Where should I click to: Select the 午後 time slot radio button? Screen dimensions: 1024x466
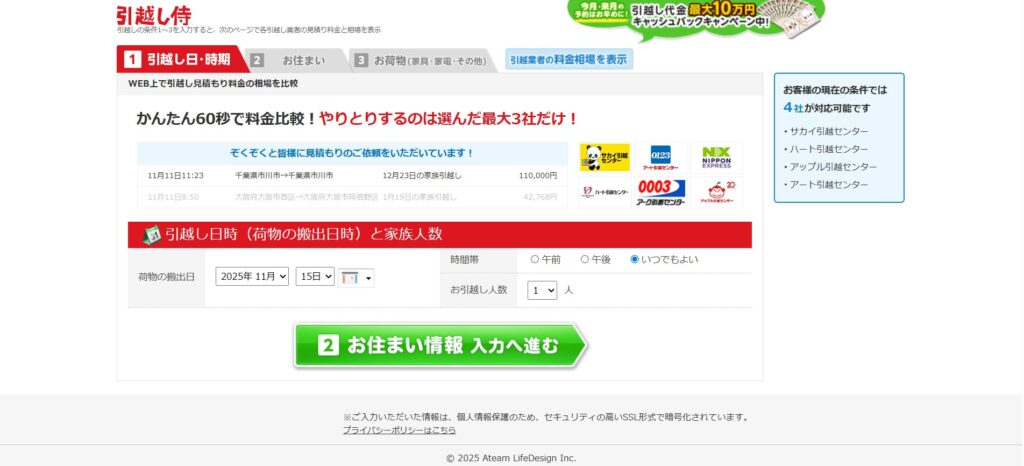[585, 259]
